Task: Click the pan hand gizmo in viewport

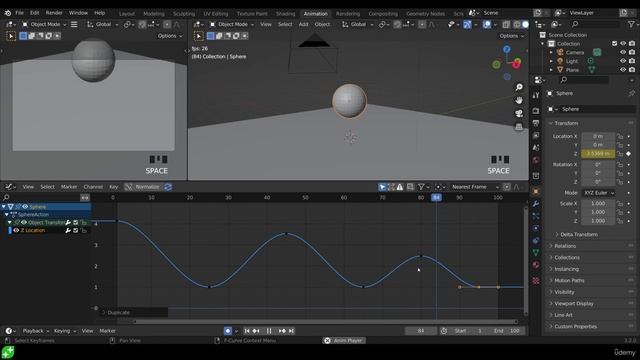Action: tap(519, 100)
